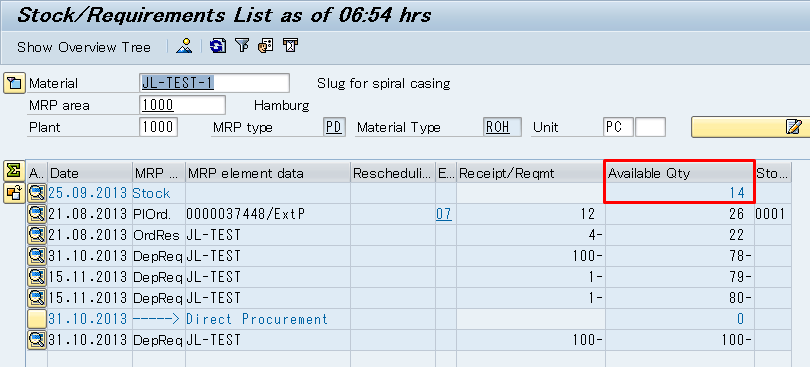The width and height of the screenshot is (810, 367).
Task: Click the pencil edit icon on yellow button
Action: 792,127
